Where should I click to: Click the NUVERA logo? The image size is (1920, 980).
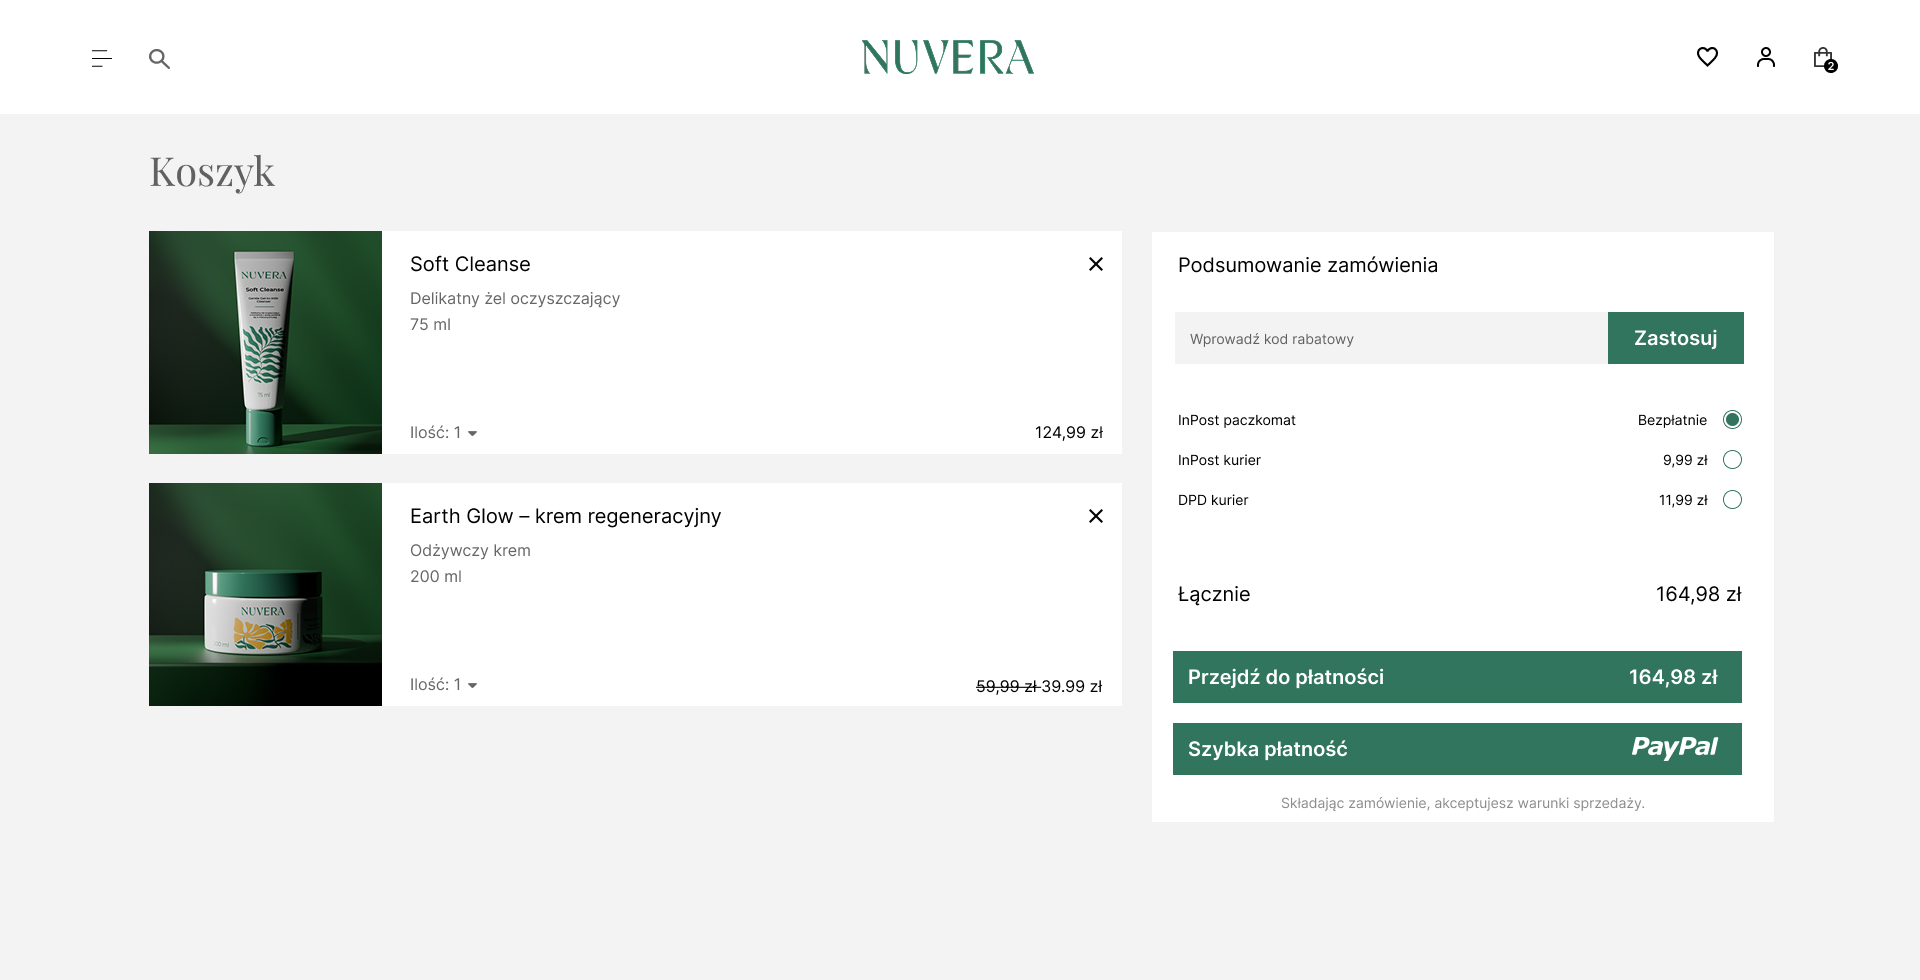[948, 58]
